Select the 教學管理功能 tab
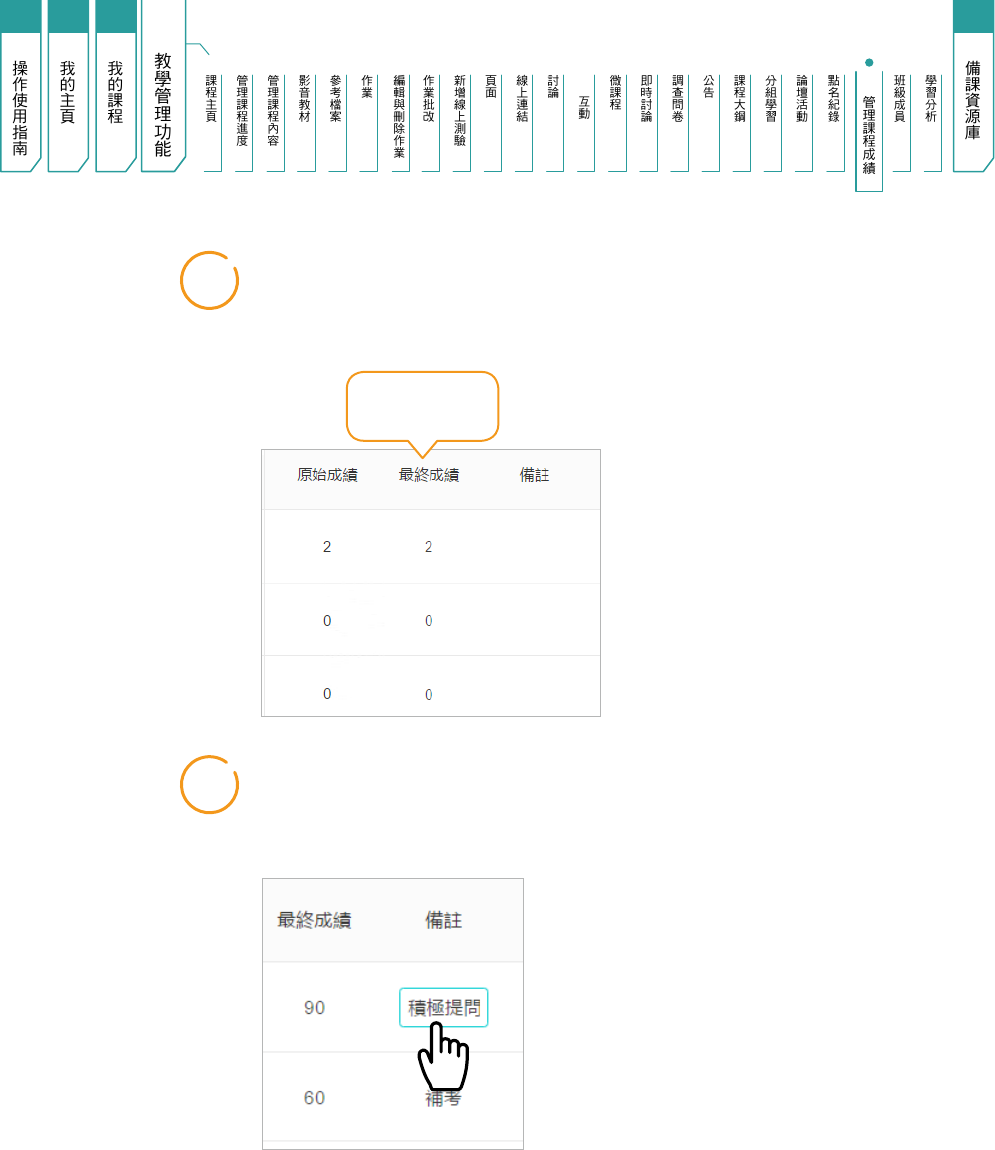This screenshot has width=995, height=1150. pos(163,88)
